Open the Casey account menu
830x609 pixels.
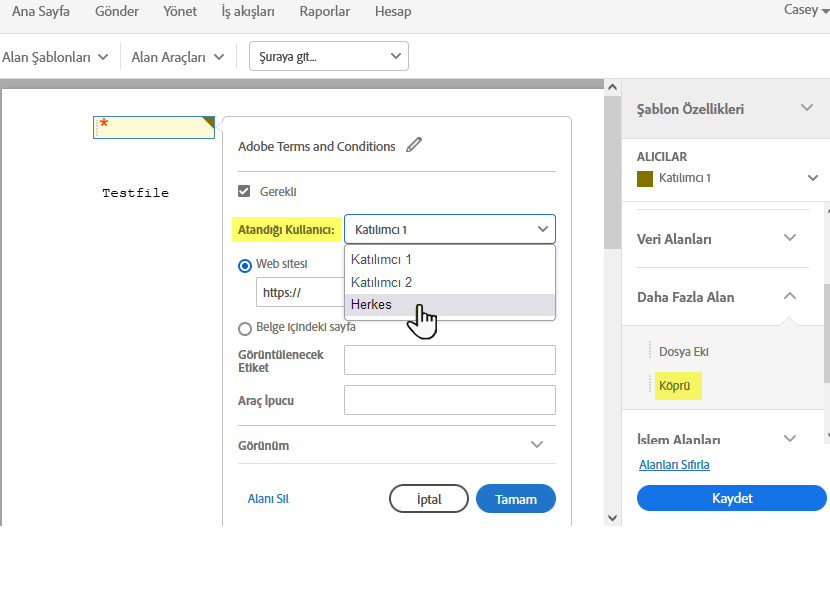[x=806, y=10]
